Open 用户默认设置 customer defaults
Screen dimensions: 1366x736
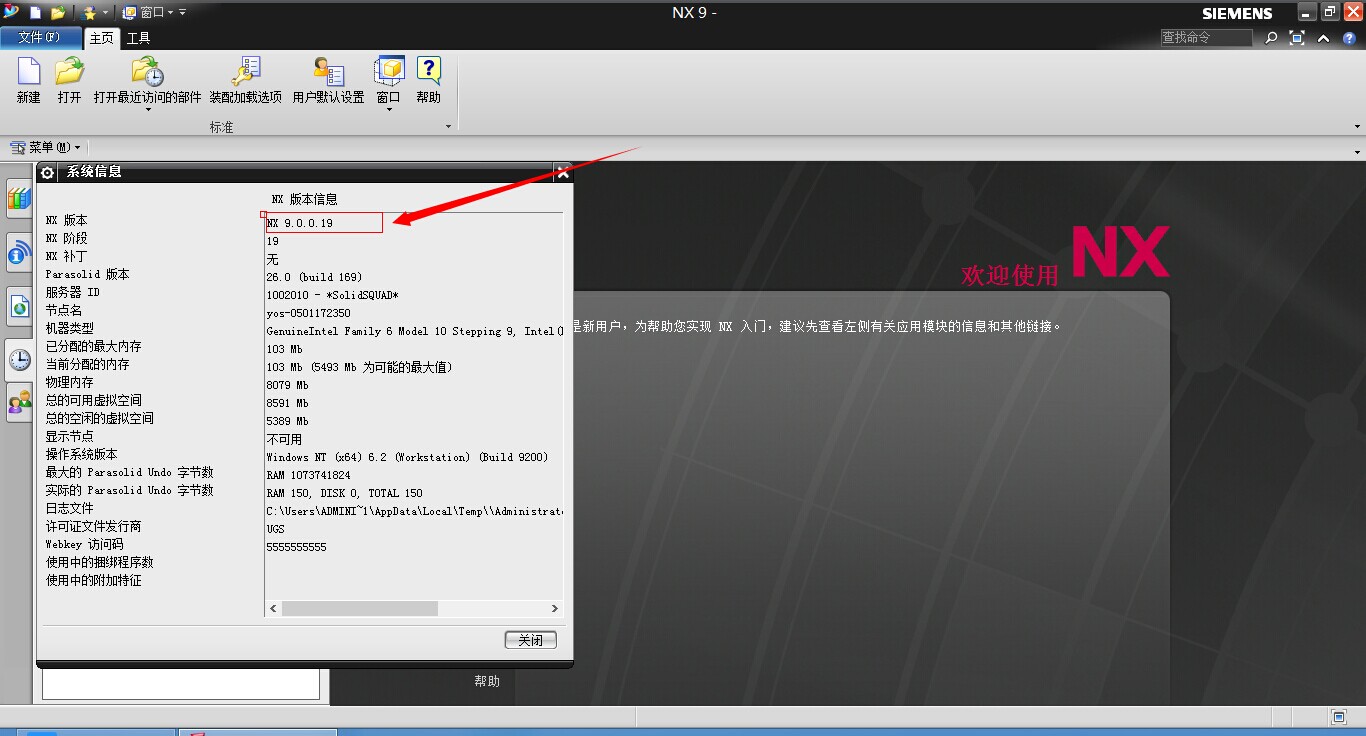tap(328, 72)
